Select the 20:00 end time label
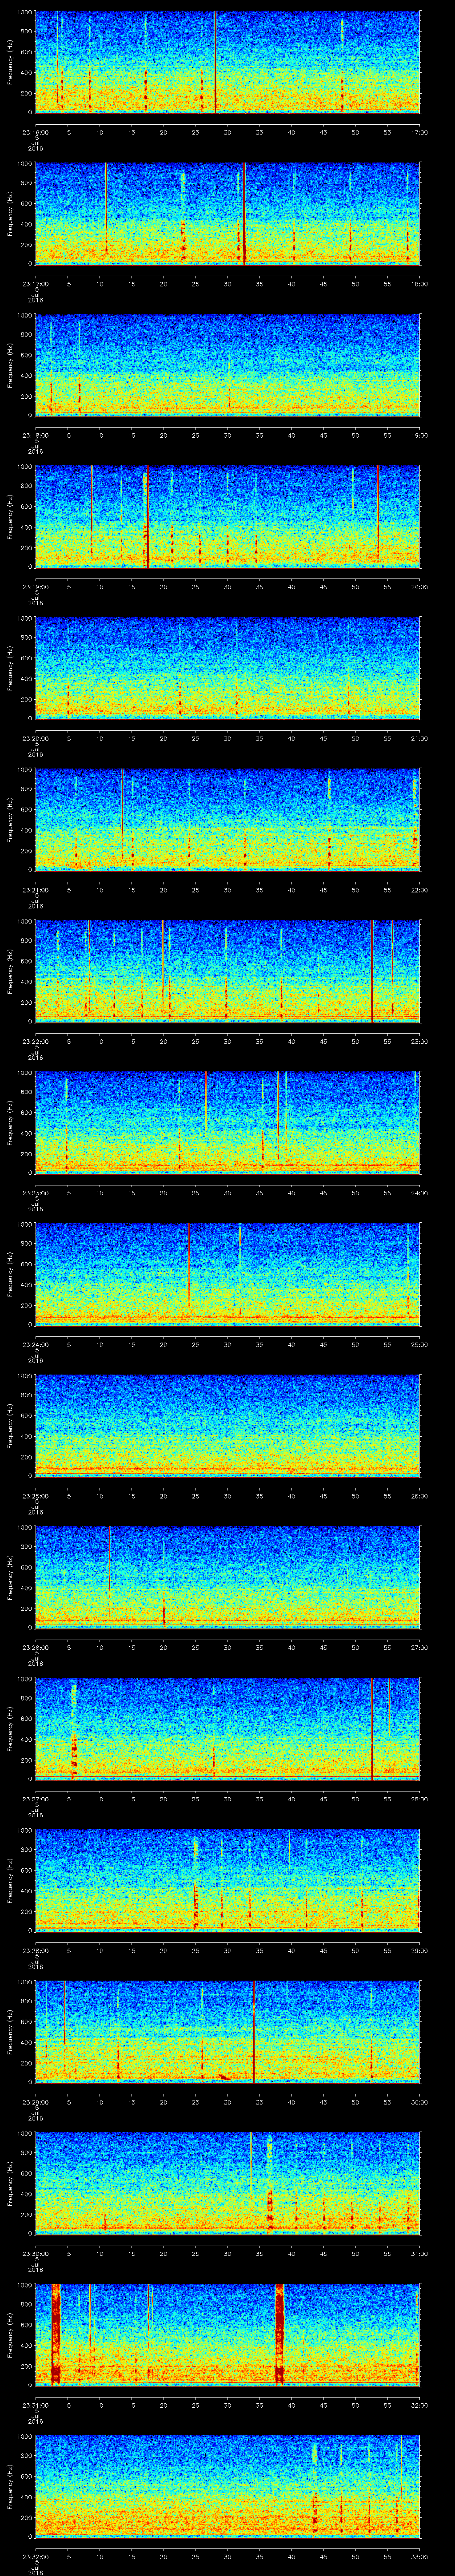Viewport: 455px width, 2576px height. coord(419,586)
